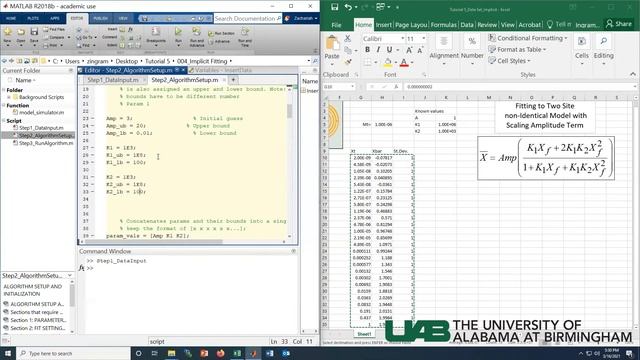Click the Advance button in MATLAB

click(x=219, y=41)
